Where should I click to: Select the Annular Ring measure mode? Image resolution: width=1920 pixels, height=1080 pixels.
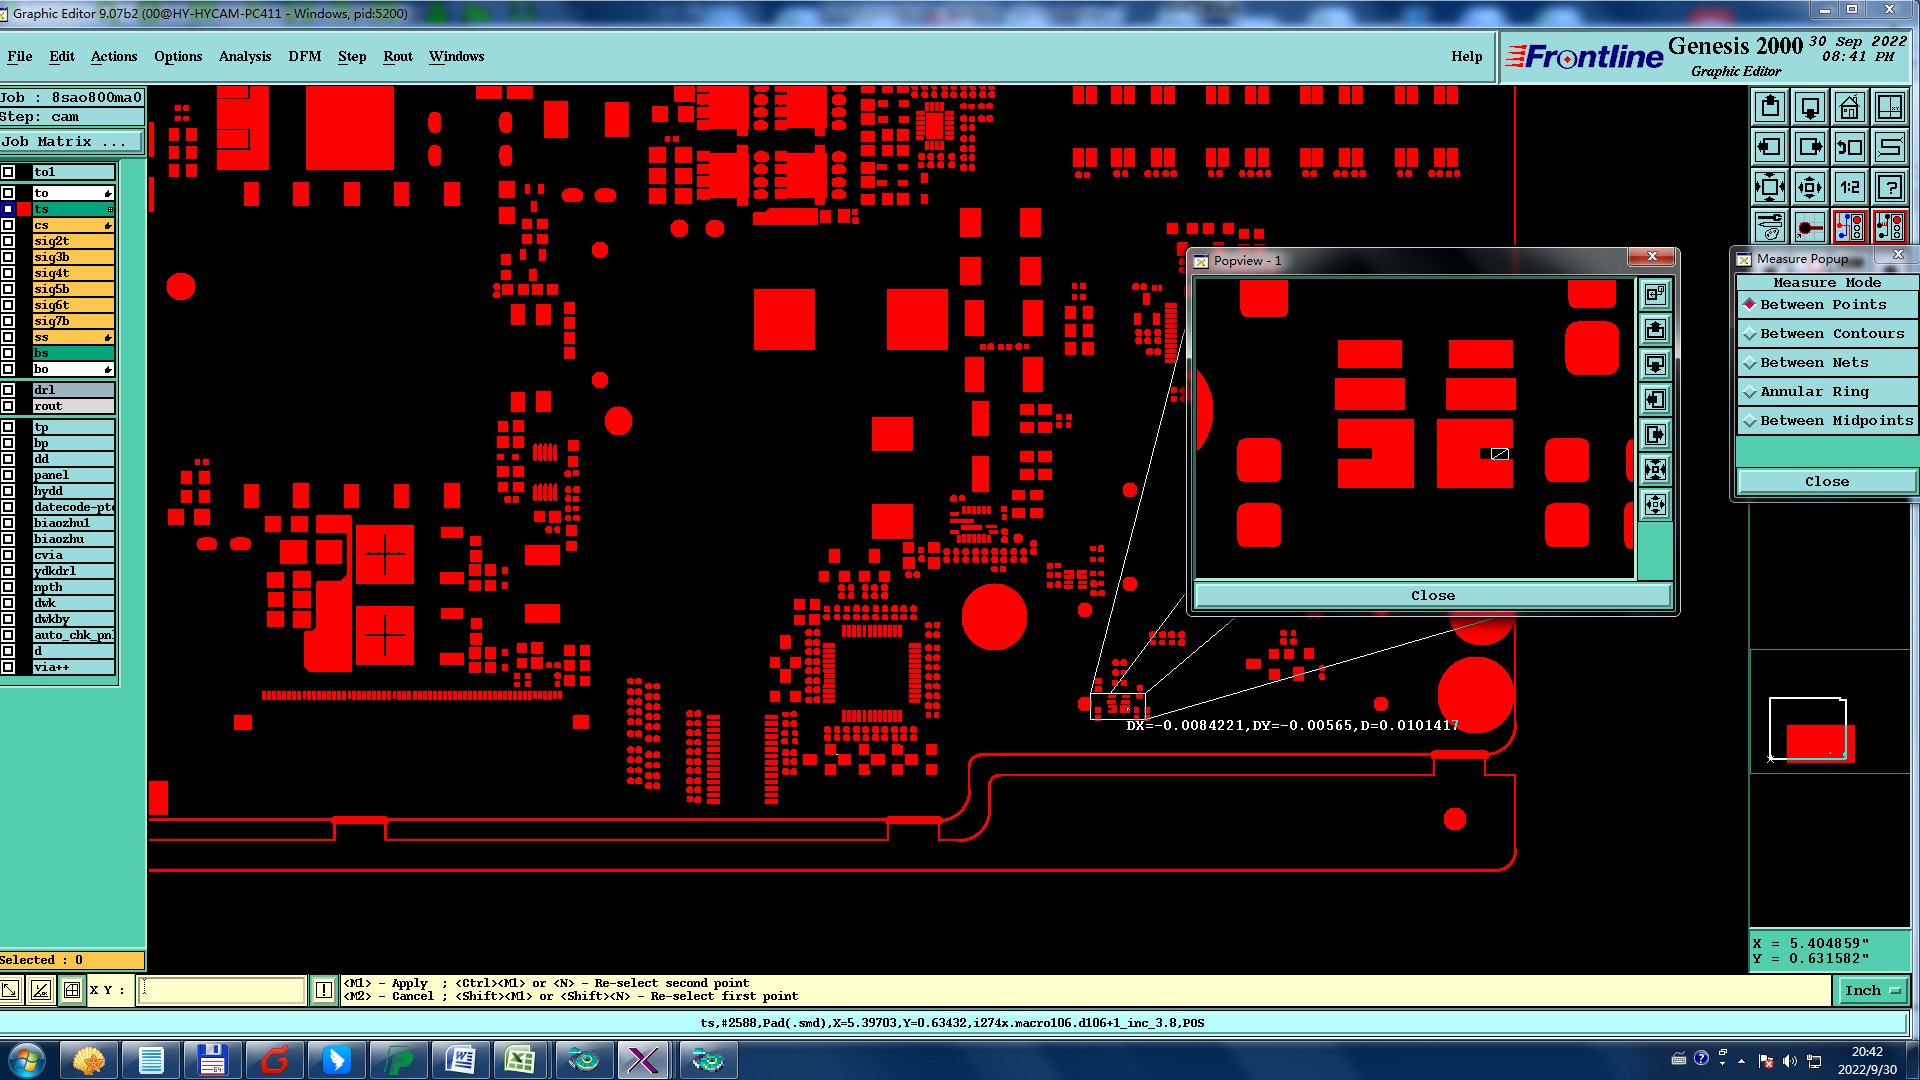tap(1814, 392)
